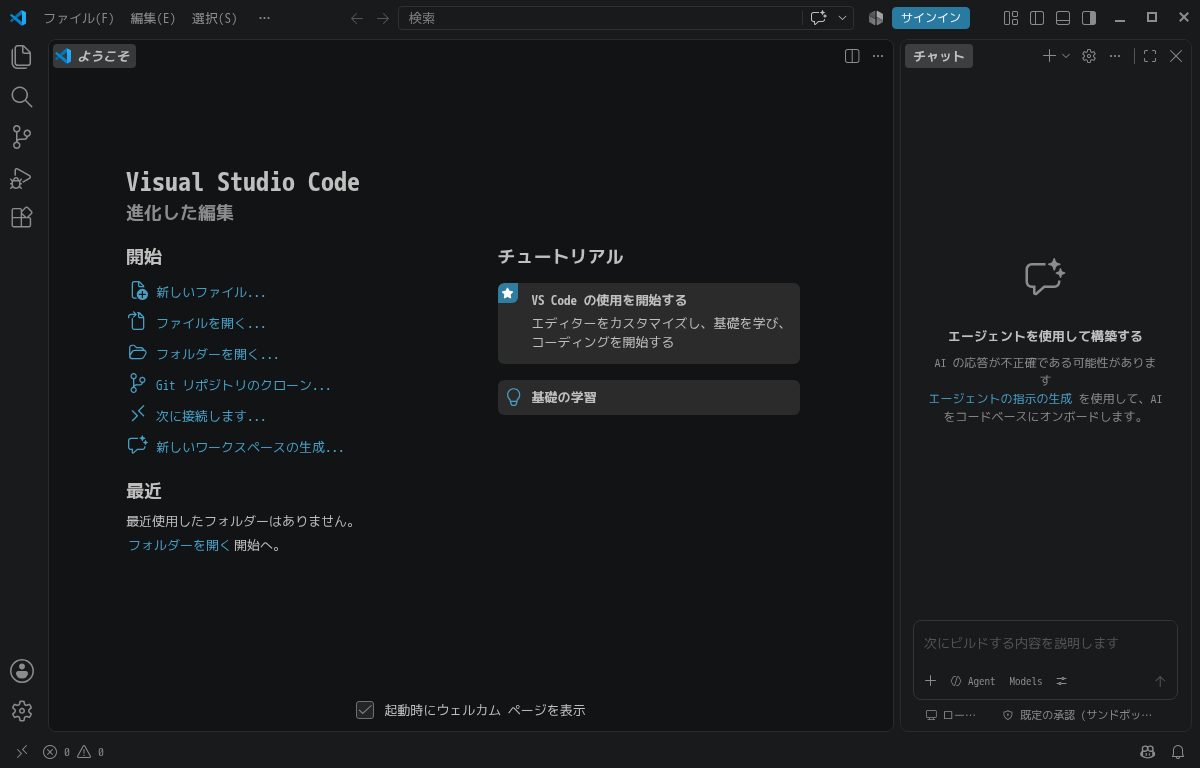Maximize the chat panel
Screen dimensions: 1200x768
click(x=1150, y=56)
